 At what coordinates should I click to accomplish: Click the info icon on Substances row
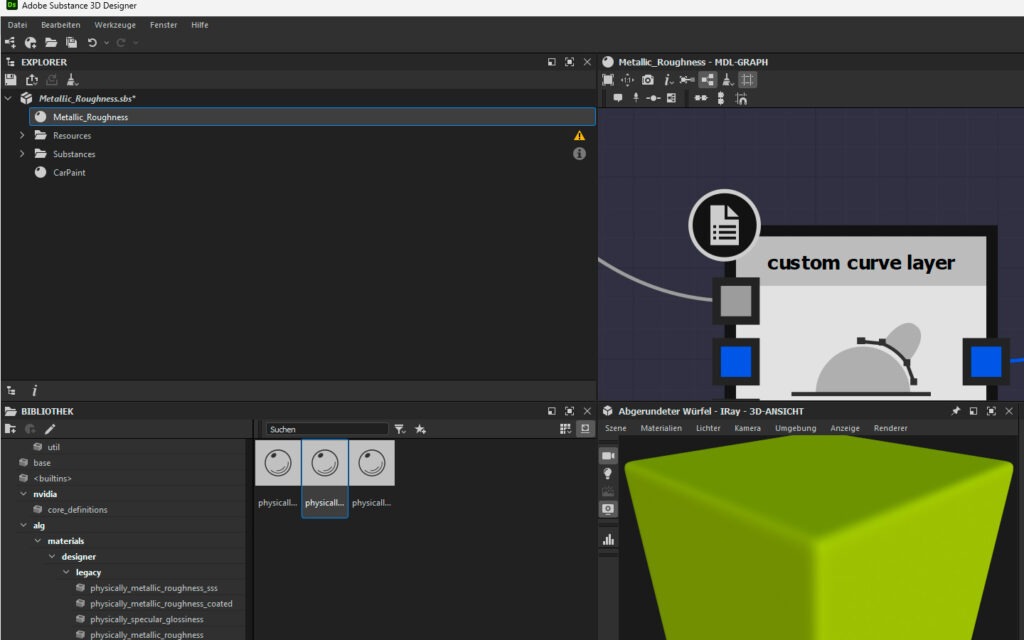[579, 153]
